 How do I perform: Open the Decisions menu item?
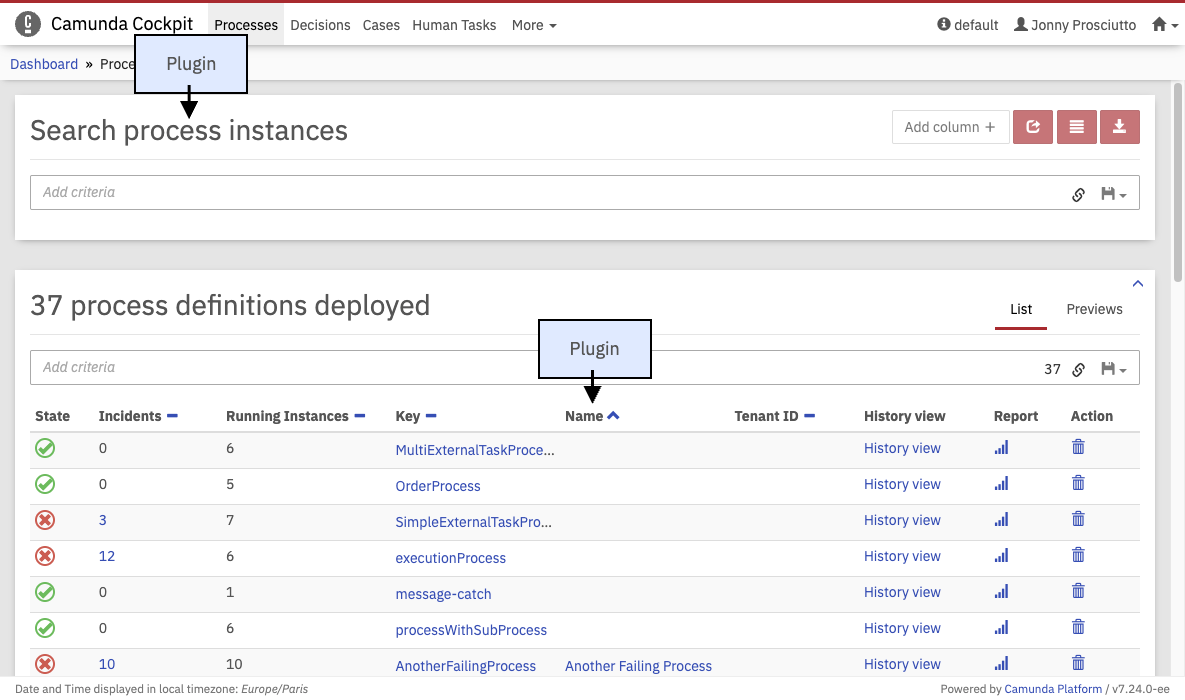pyautogui.click(x=320, y=25)
